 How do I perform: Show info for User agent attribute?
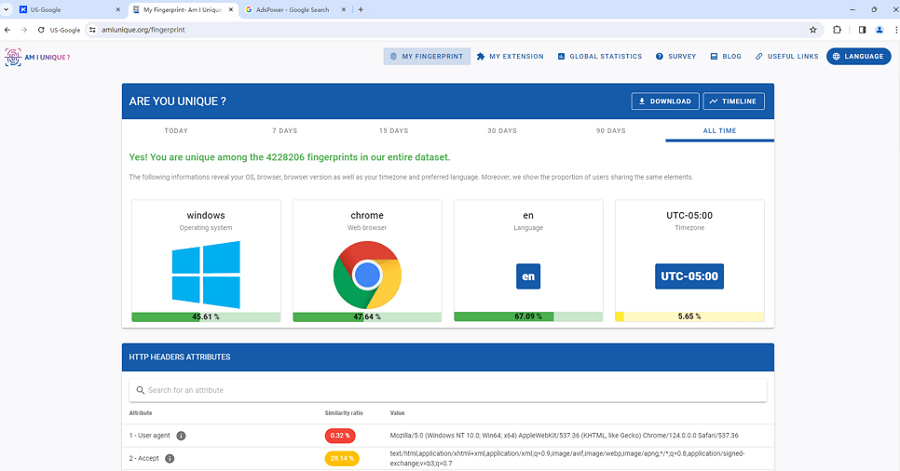tap(181, 436)
